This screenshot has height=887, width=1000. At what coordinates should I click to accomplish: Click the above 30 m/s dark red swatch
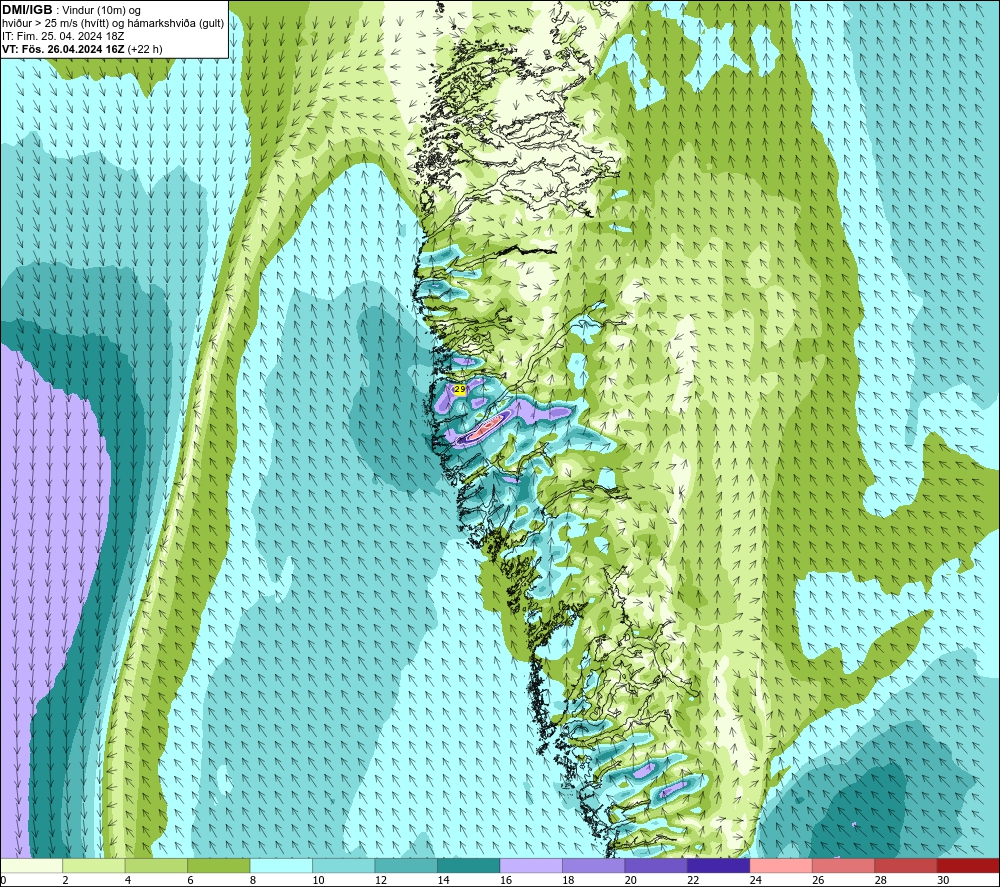click(969, 865)
